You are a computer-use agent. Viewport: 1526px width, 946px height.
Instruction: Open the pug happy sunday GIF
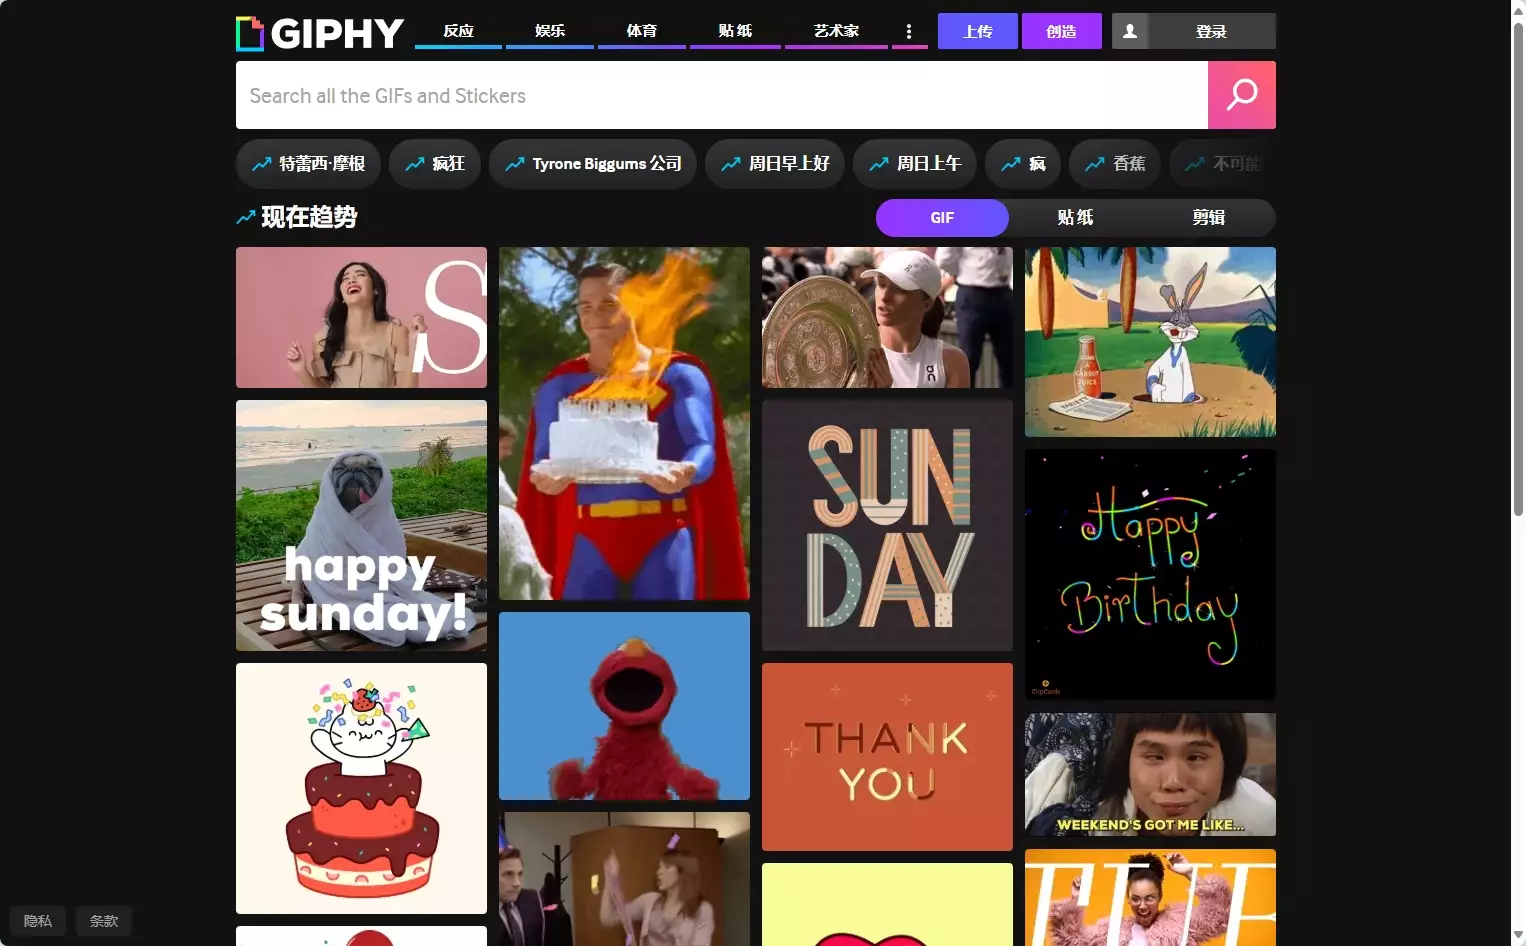click(361, 526)
